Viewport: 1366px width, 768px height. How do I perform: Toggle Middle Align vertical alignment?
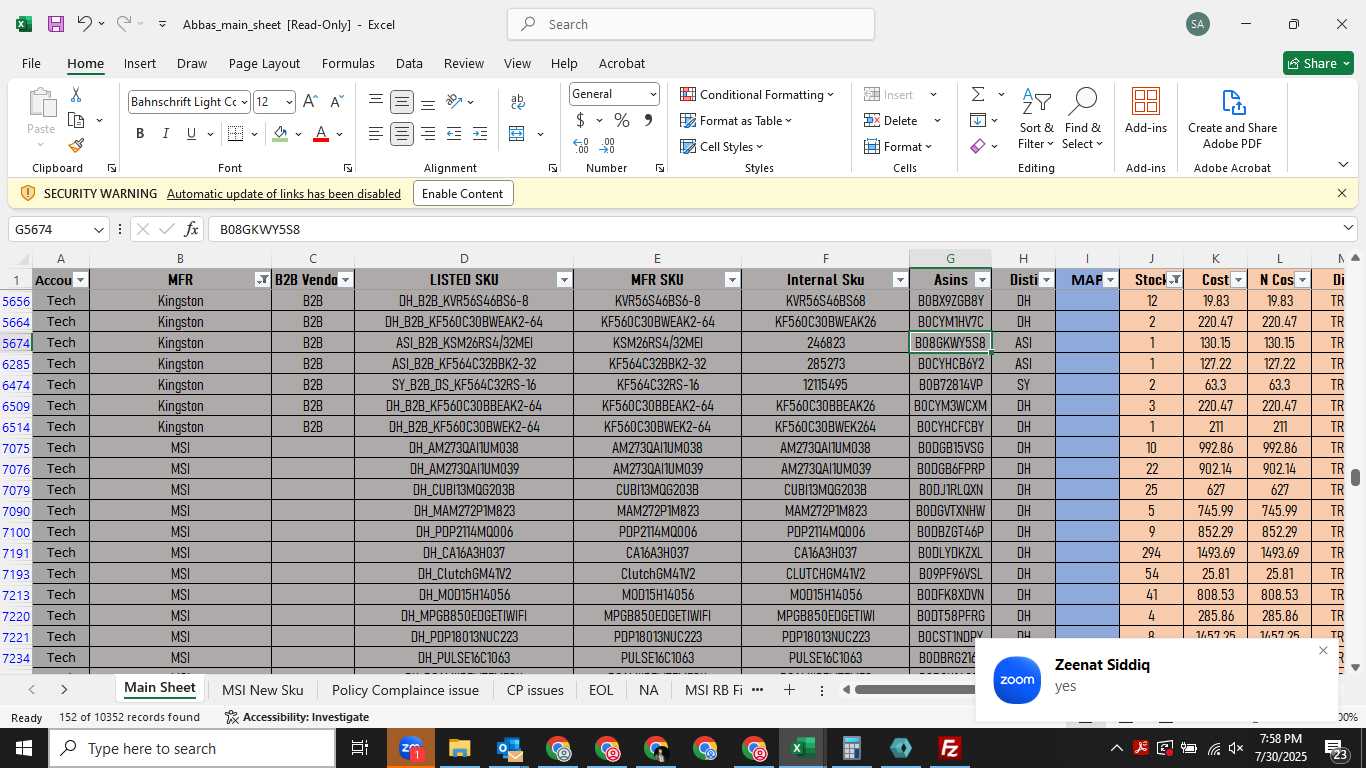(x=402, y=101)
